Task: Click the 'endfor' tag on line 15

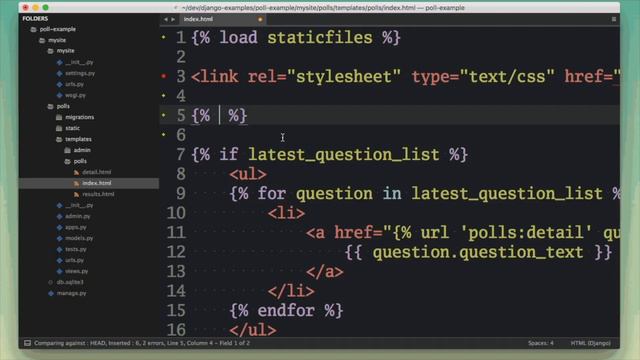Action: (x=286, y=311)
